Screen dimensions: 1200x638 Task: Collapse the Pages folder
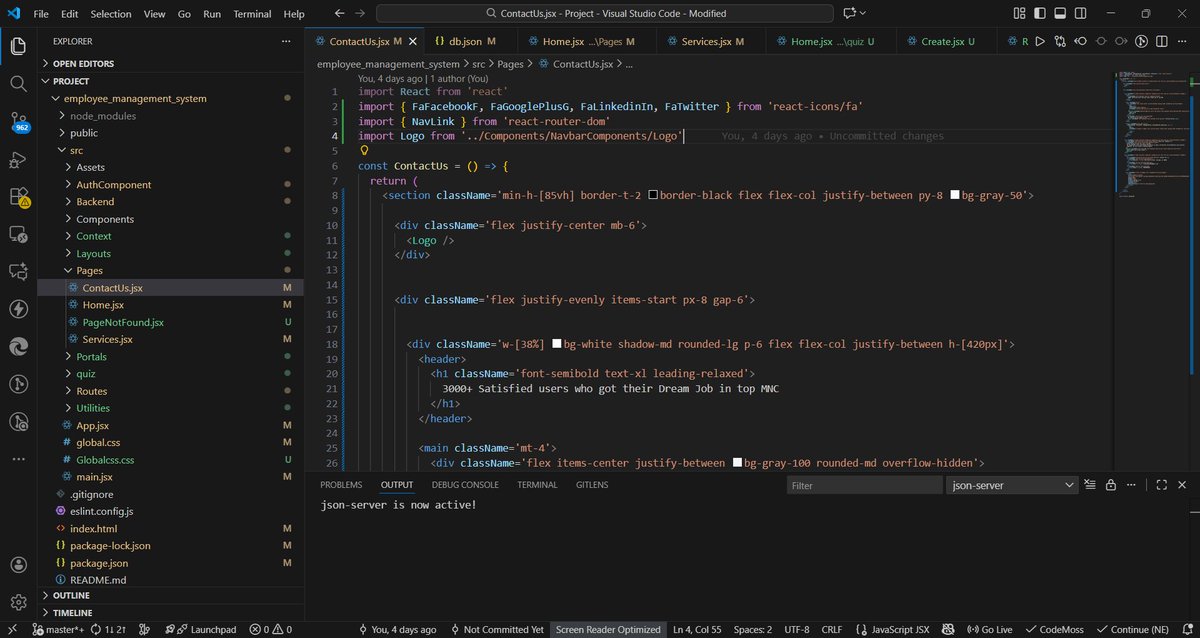click(x=170, y=270)
